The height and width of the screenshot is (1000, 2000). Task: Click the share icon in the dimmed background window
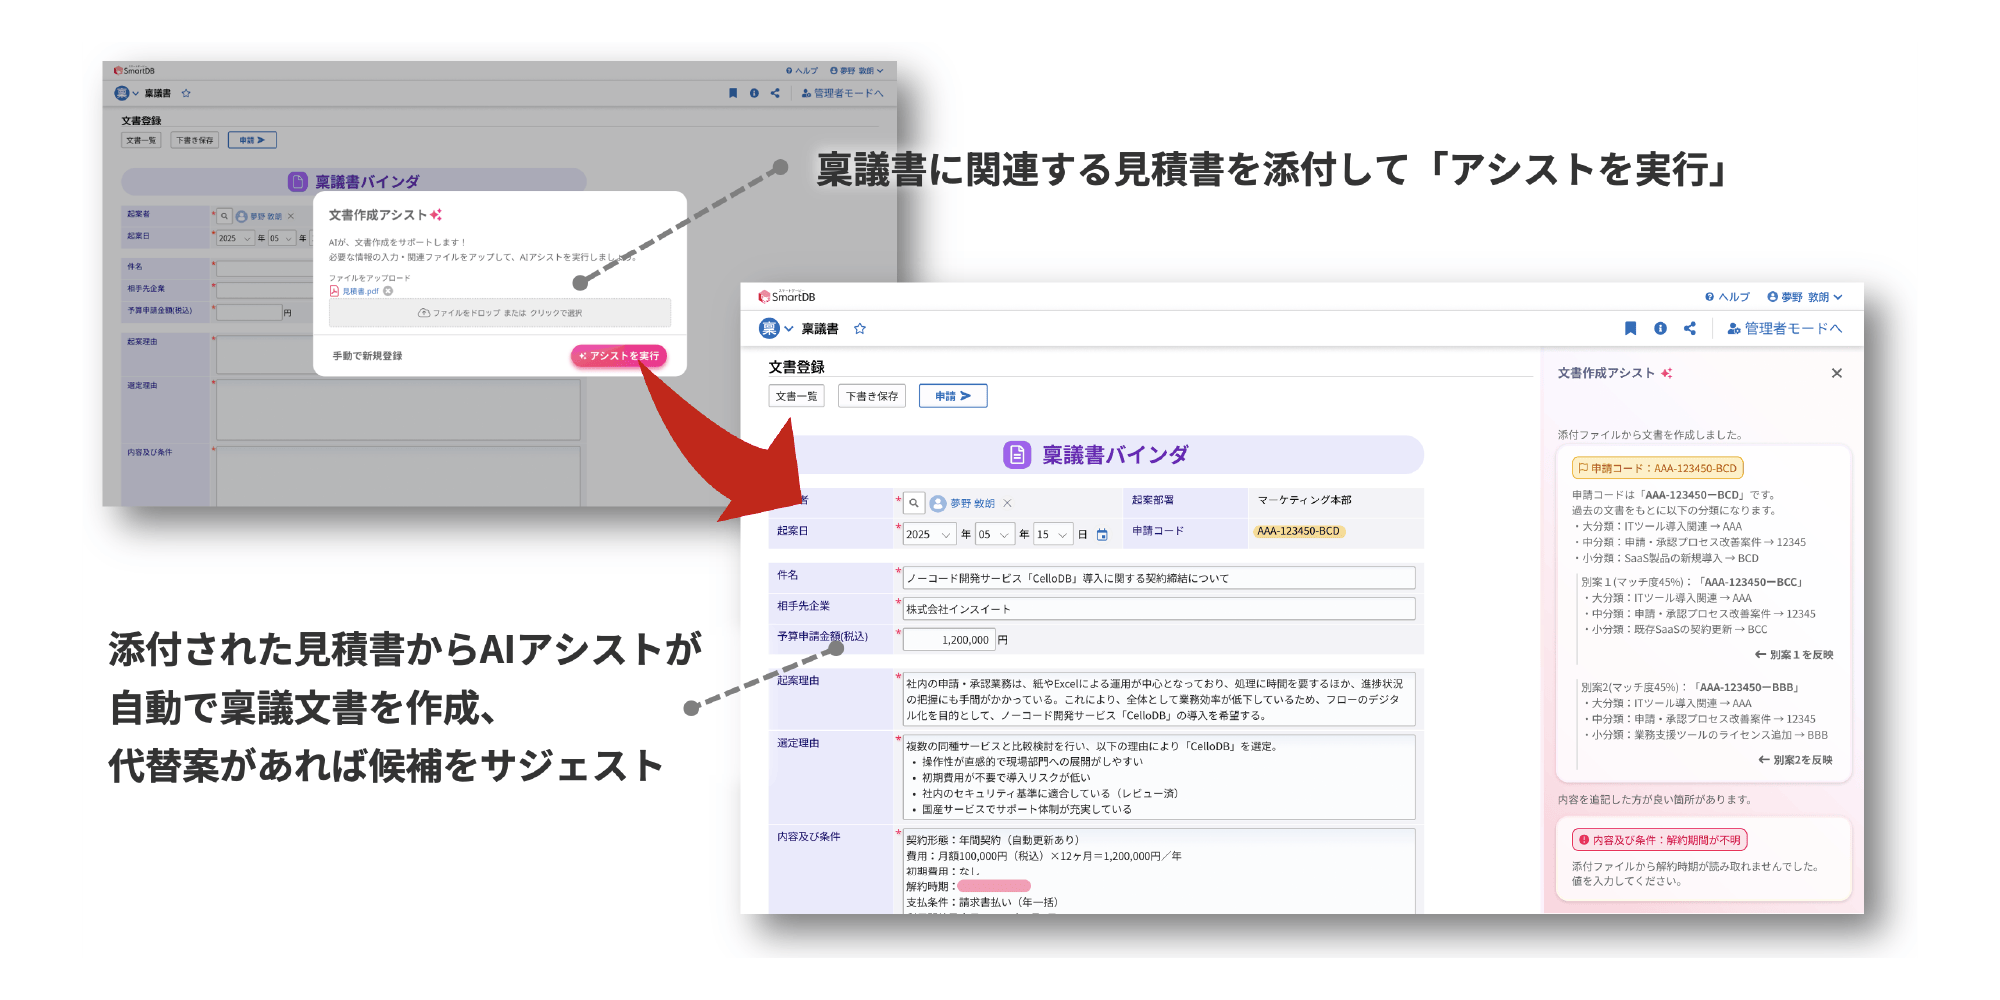775,93
